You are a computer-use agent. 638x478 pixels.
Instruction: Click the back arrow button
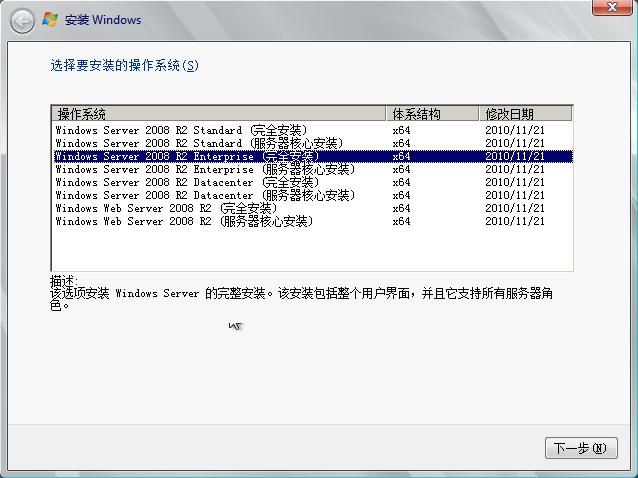point(22,21)
